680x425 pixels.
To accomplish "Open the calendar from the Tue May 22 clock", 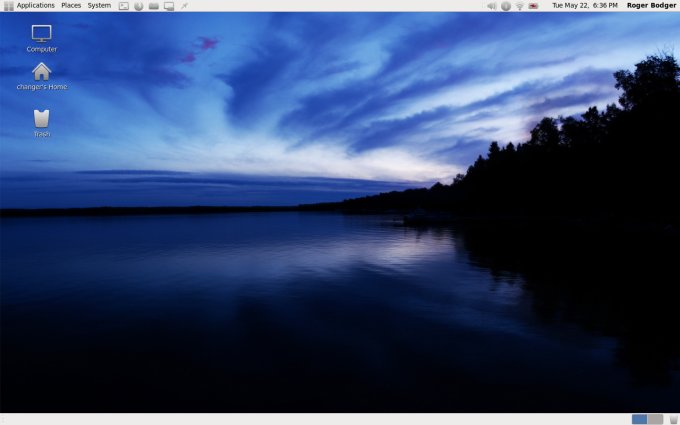I will pyautogui.click(x=584, y=6).
